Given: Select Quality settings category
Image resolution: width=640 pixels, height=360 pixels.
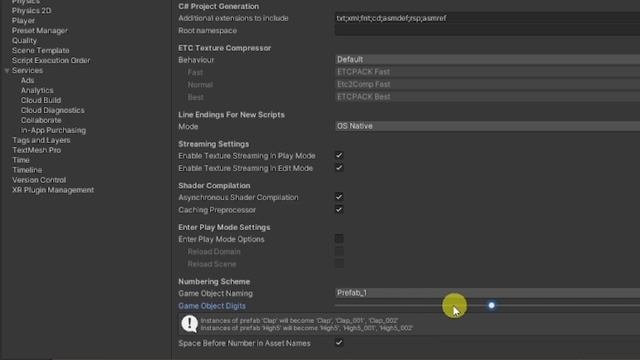Looking at the screenshot, I should (x=24, y=40).
